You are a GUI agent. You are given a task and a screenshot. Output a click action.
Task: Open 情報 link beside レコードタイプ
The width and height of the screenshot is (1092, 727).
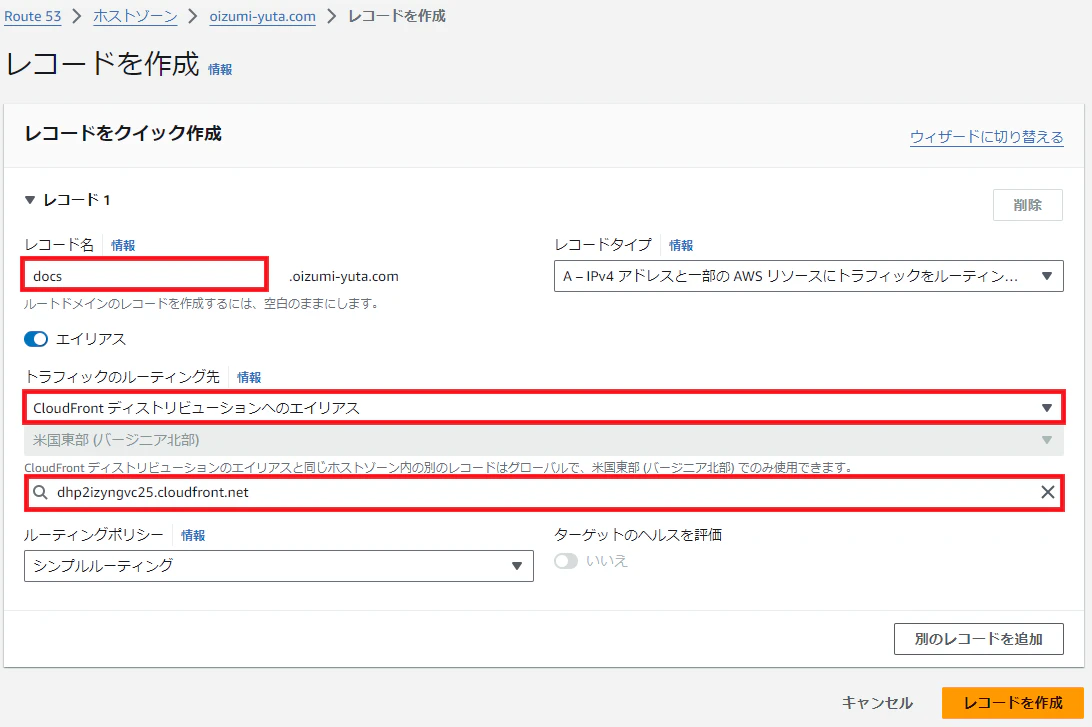(x=681, y=245)
